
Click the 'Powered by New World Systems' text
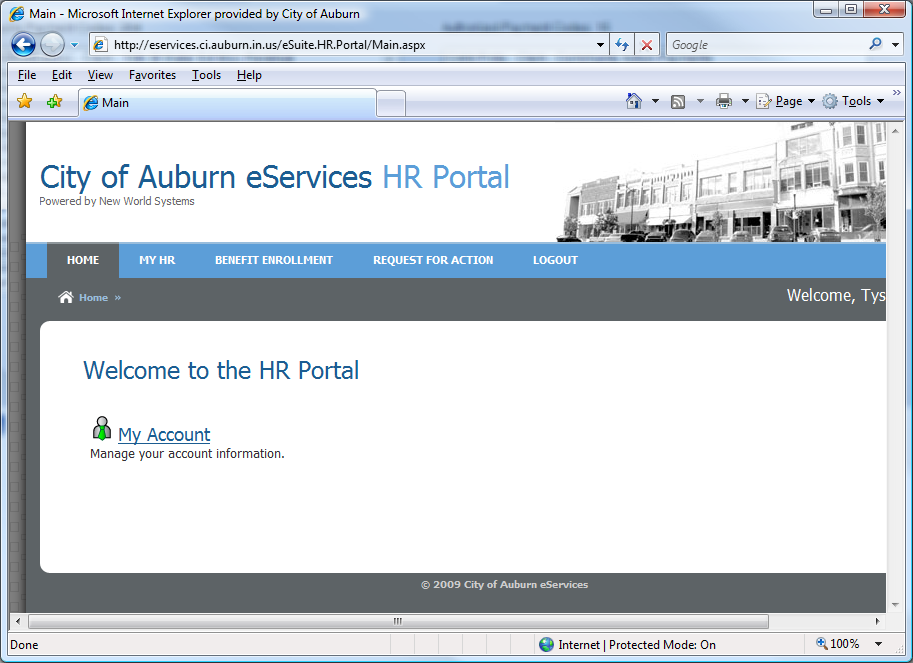(116, 201)
